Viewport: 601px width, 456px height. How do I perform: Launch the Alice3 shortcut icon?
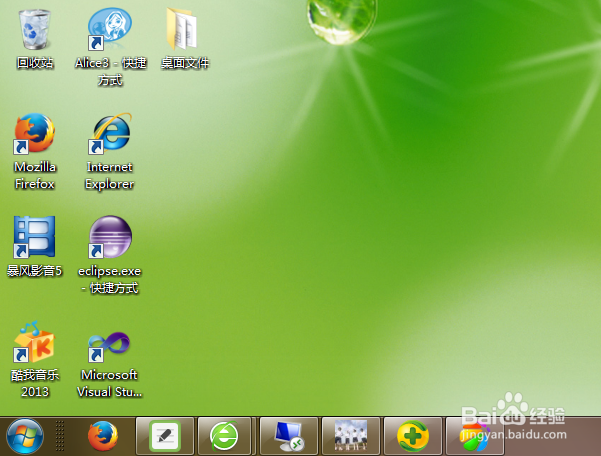(x=110, y=29)
